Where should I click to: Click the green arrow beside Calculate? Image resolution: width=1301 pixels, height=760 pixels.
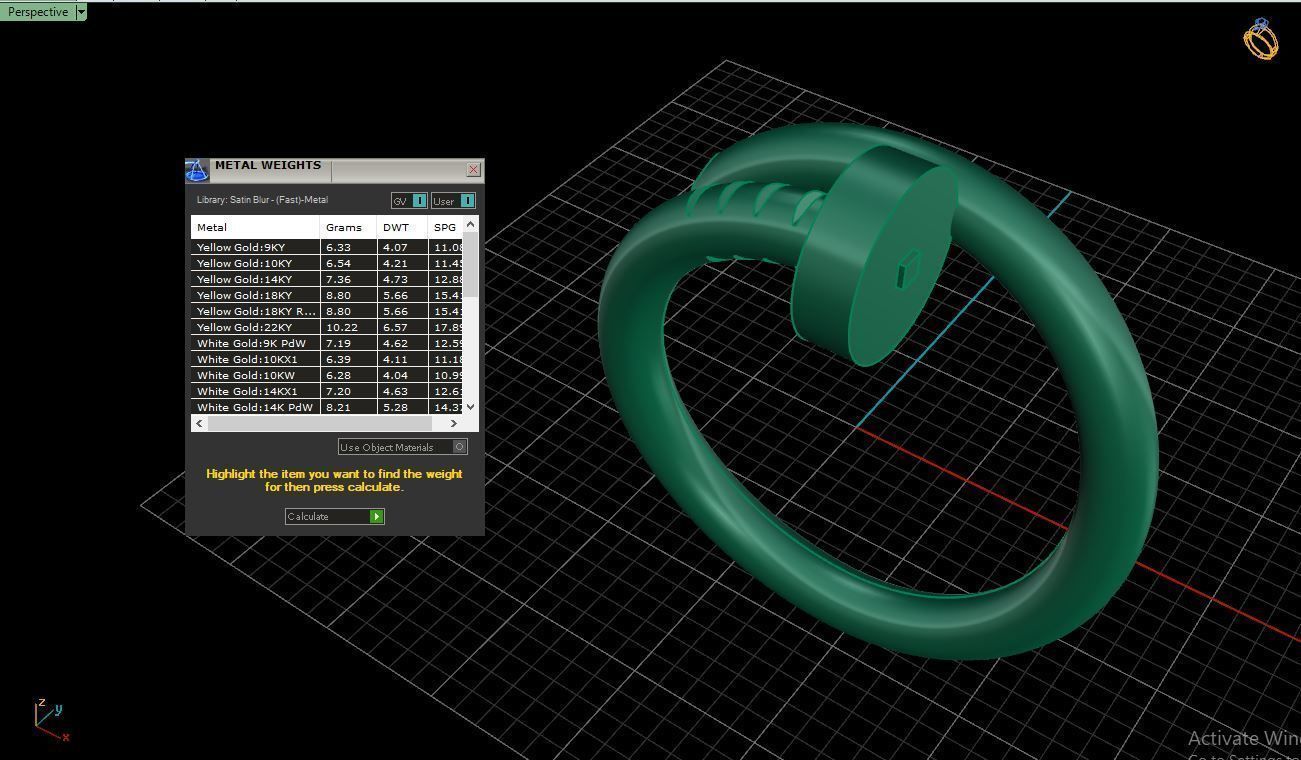click(377, 516)
